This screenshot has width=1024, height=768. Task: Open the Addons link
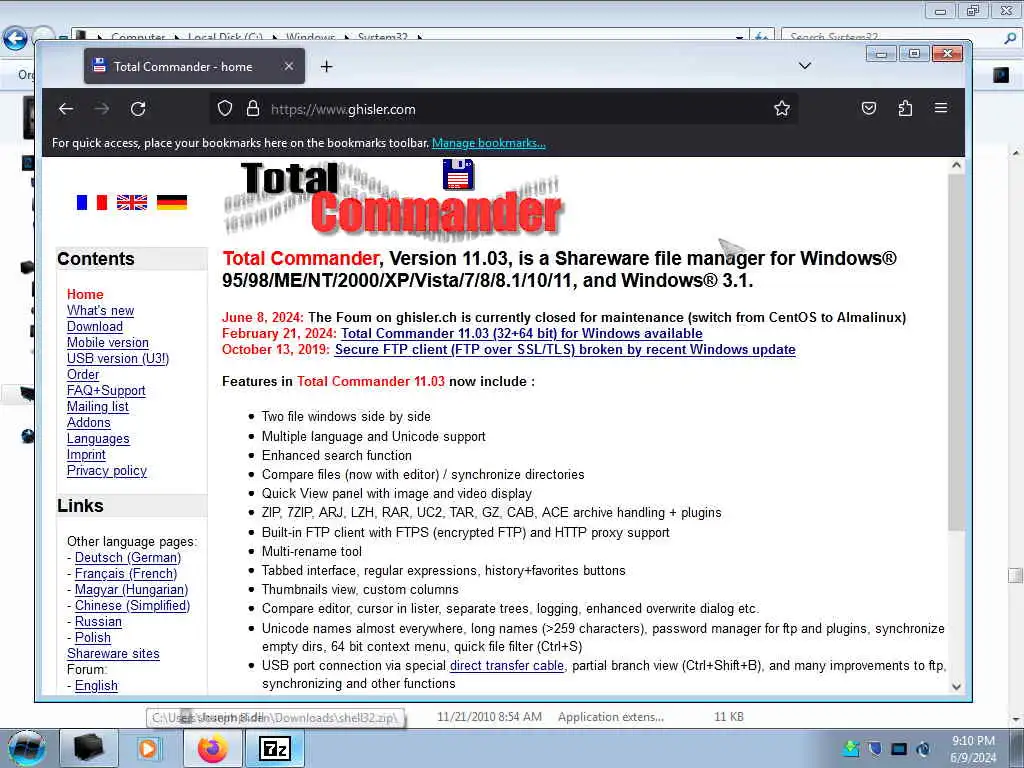89,423
